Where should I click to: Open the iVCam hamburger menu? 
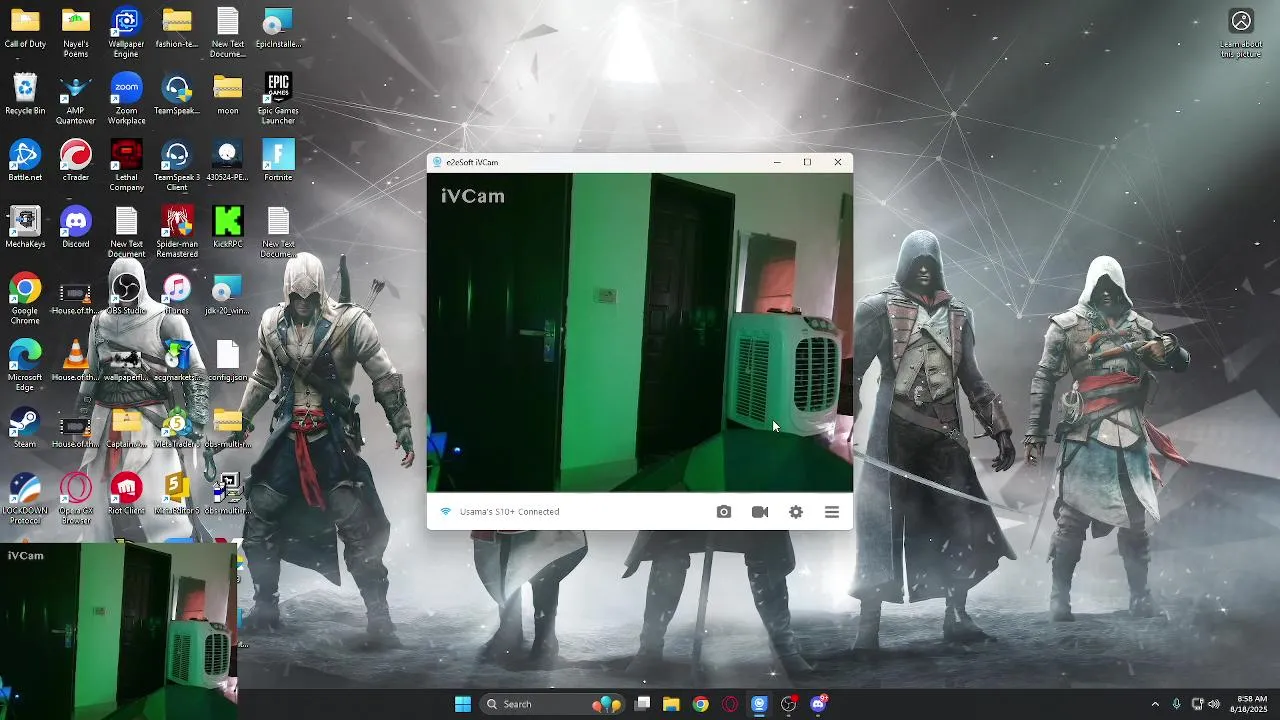[832, 512]
